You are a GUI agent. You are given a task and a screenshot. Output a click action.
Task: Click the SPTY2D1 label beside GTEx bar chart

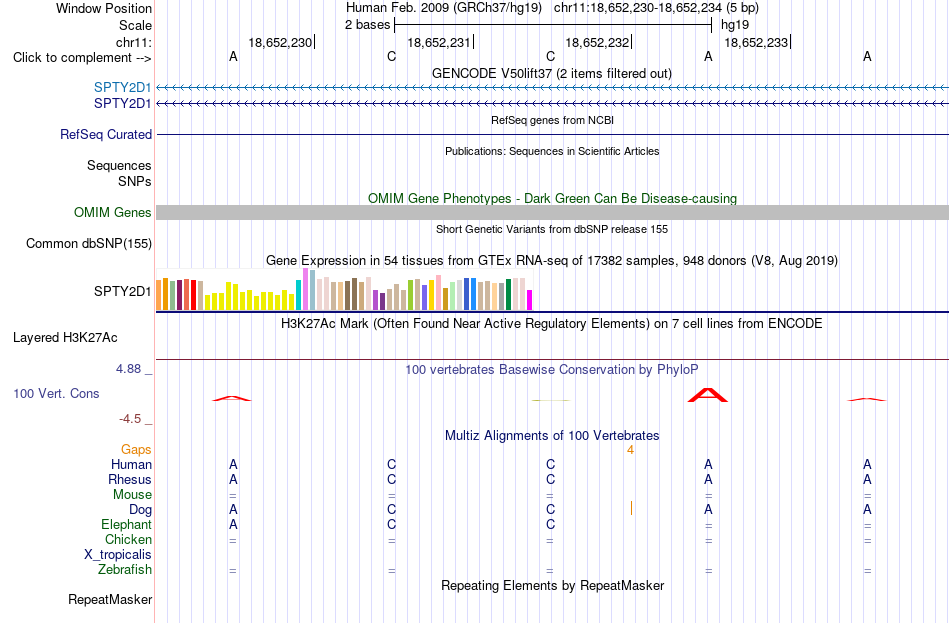tap(122, 292)
